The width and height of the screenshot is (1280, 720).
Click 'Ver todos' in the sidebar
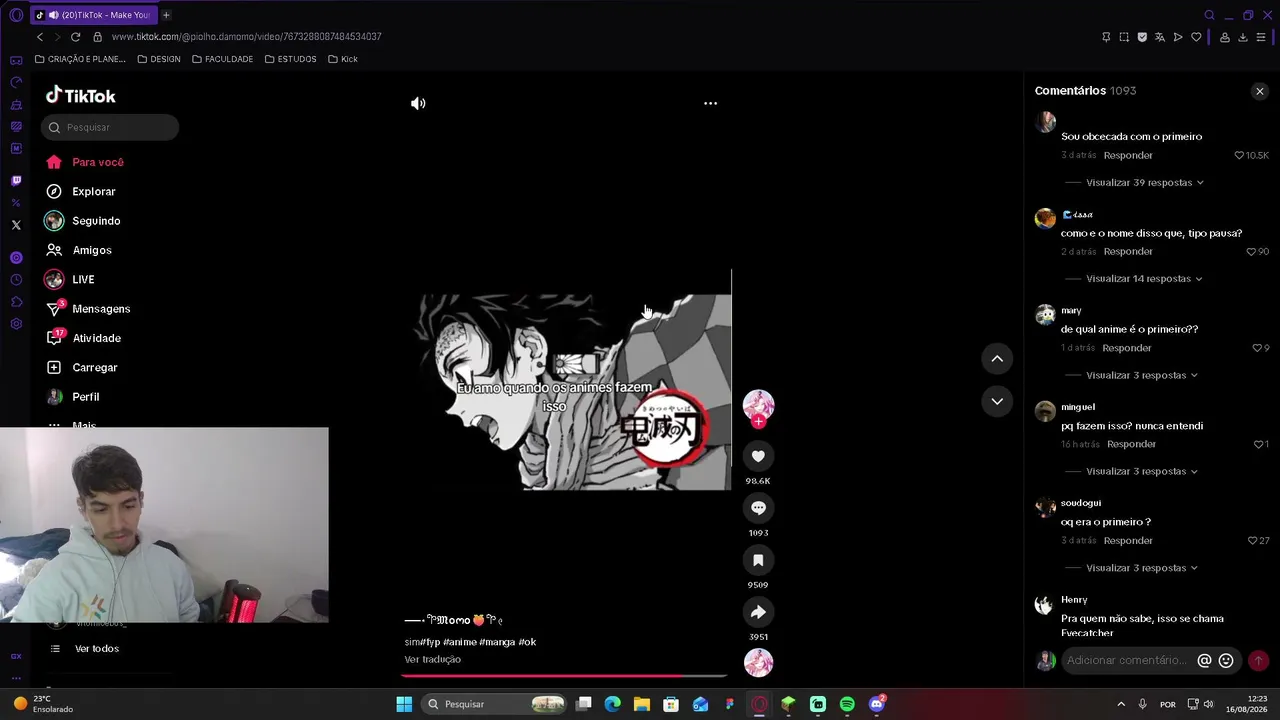point(97,649)
